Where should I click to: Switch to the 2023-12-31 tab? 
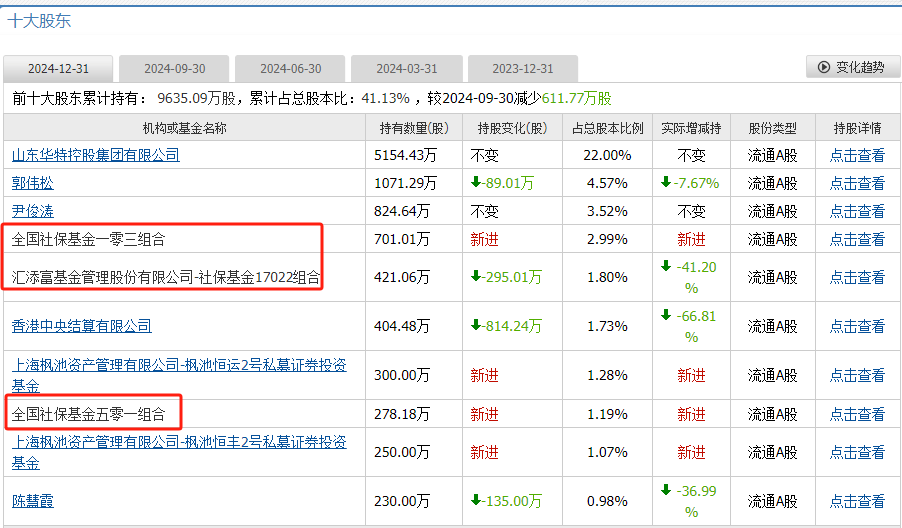(523, 68)
